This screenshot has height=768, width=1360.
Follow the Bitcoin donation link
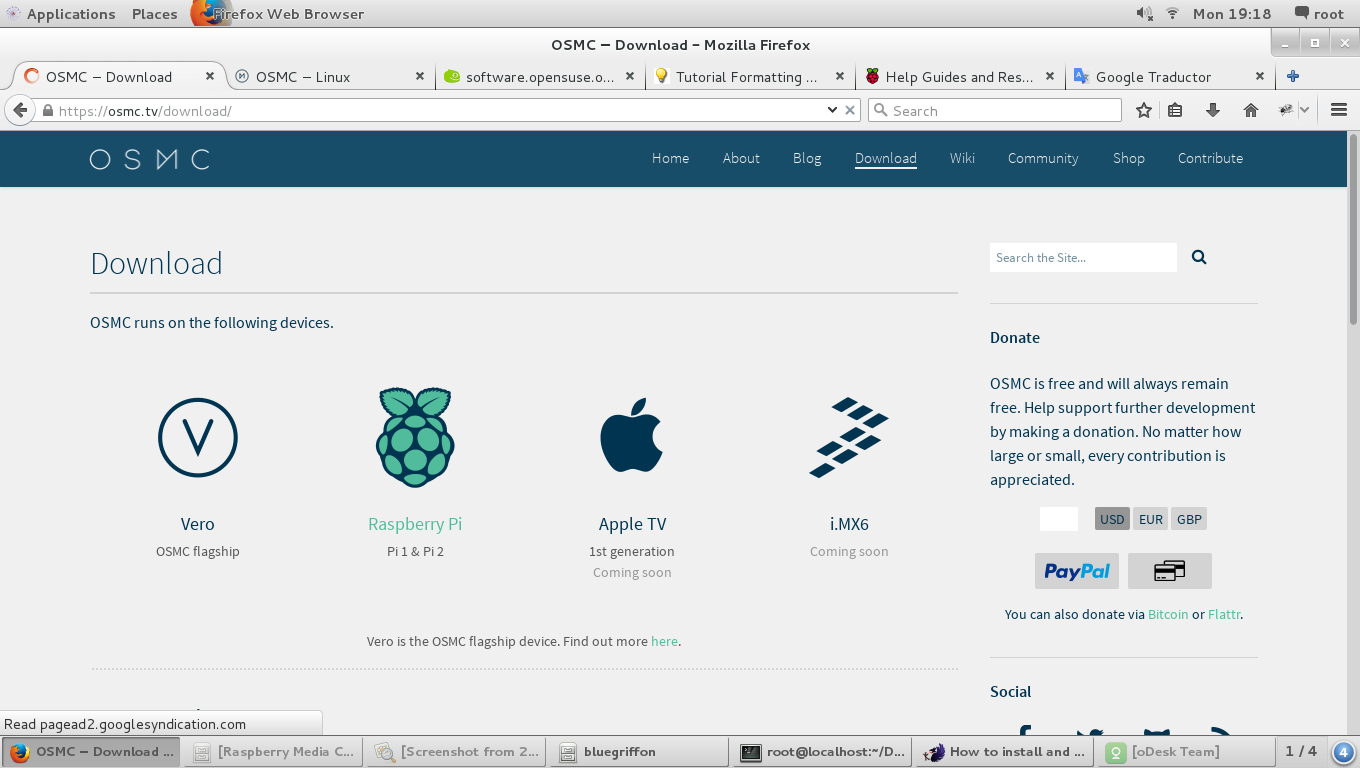tap(1168, 614)
